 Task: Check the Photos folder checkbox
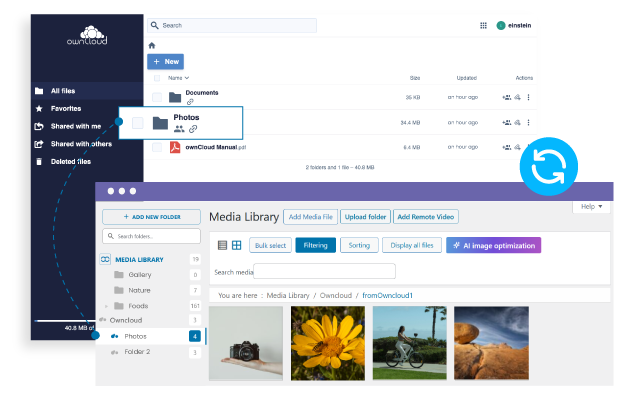point(138,123)
